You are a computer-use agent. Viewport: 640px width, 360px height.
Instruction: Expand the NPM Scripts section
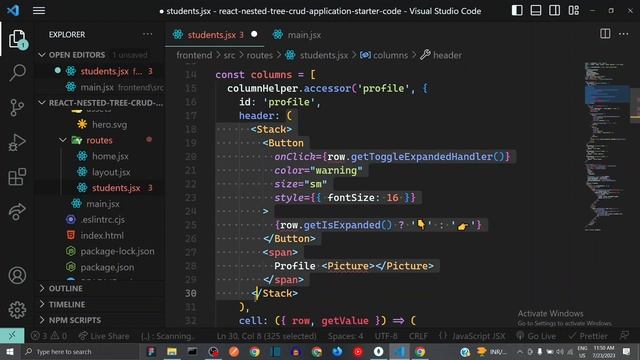pyautogui.click(x=101, y=320)
